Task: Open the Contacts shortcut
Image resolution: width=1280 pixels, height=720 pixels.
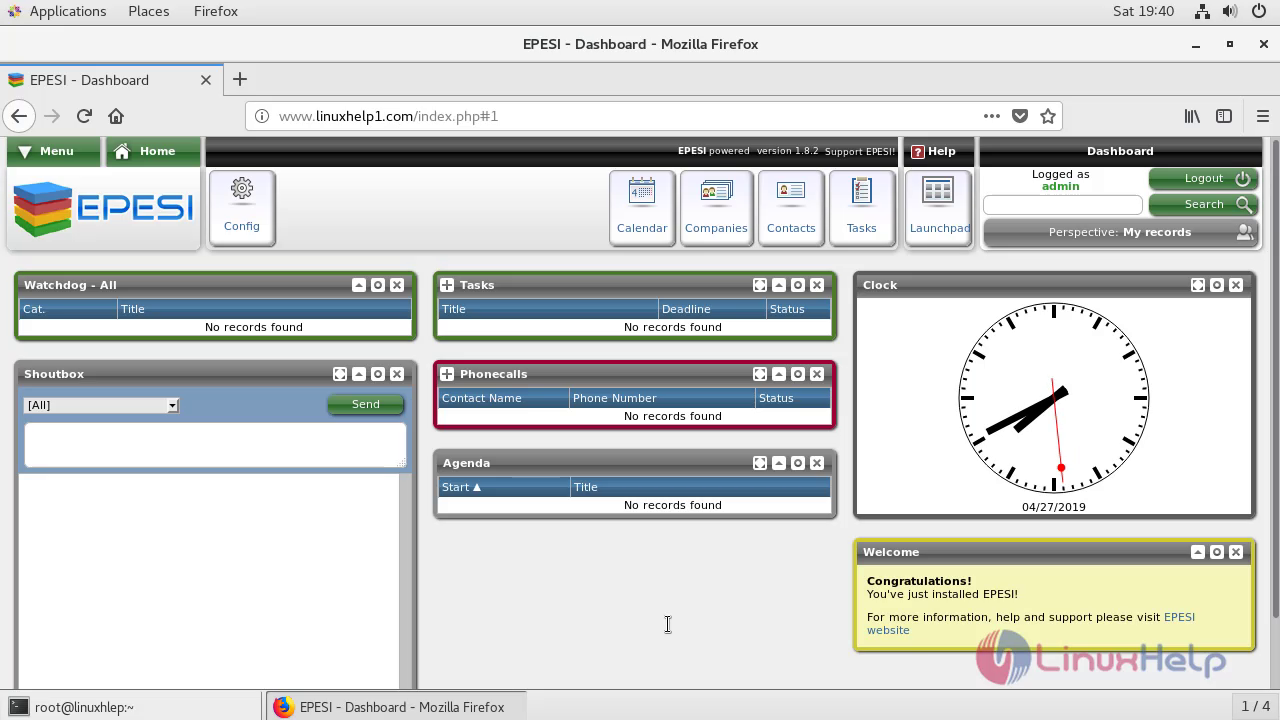Action: pos(791,207)
